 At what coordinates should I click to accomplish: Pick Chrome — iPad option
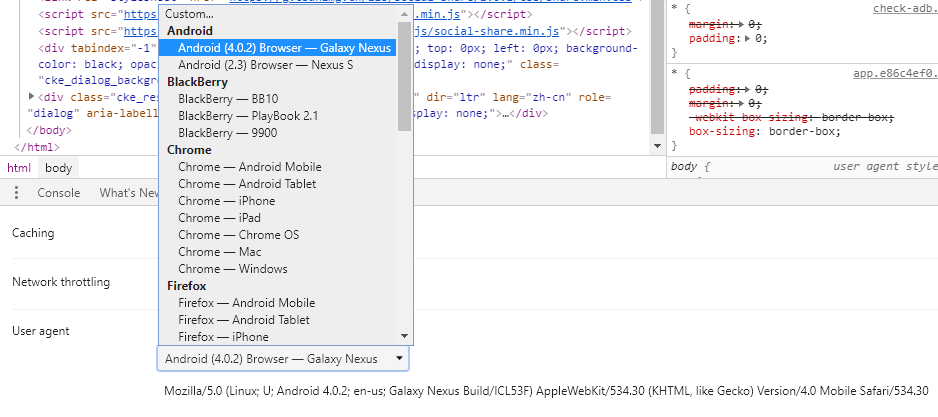click(278, 218)
